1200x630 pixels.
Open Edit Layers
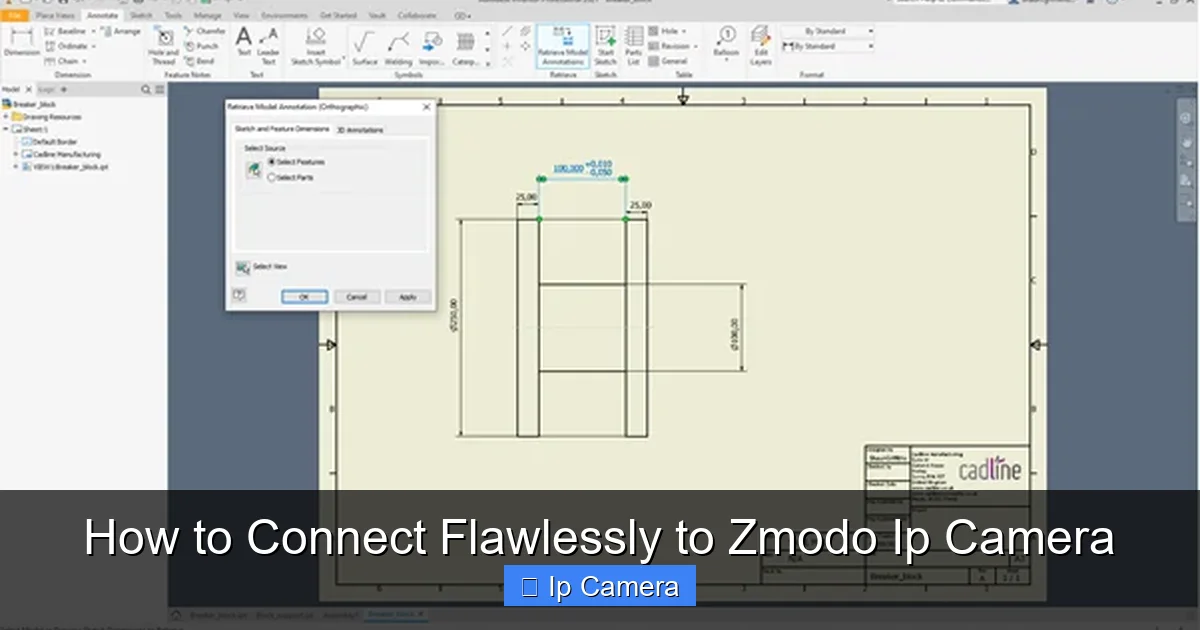[x=761, y=46]
